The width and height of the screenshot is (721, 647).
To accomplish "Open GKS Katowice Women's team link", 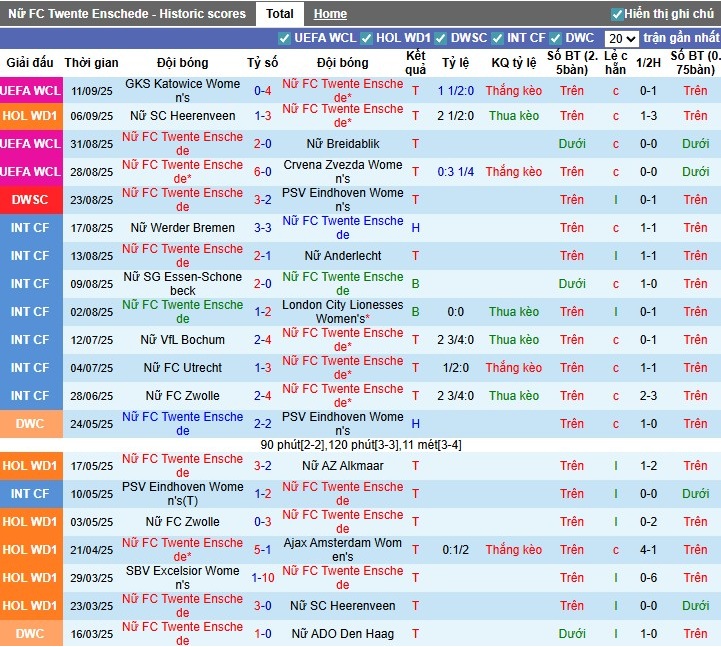I will coord(182,91).
